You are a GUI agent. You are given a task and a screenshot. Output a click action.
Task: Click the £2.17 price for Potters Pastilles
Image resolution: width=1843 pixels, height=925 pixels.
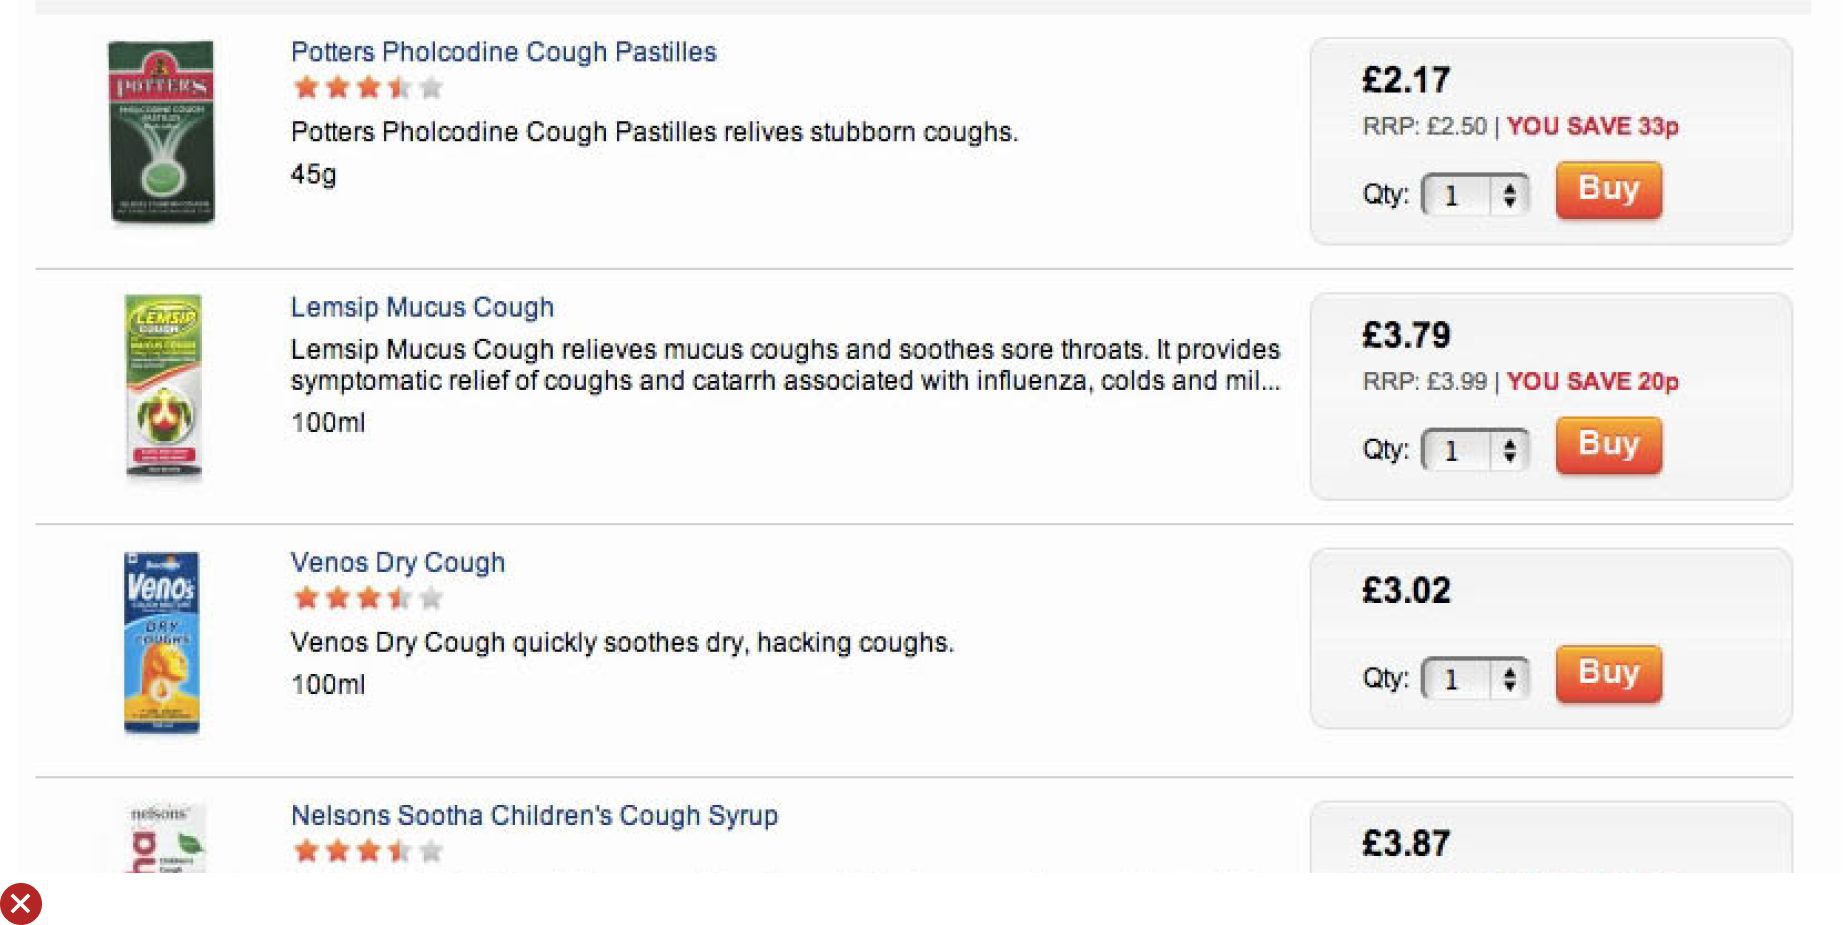tap(1406, 80)
